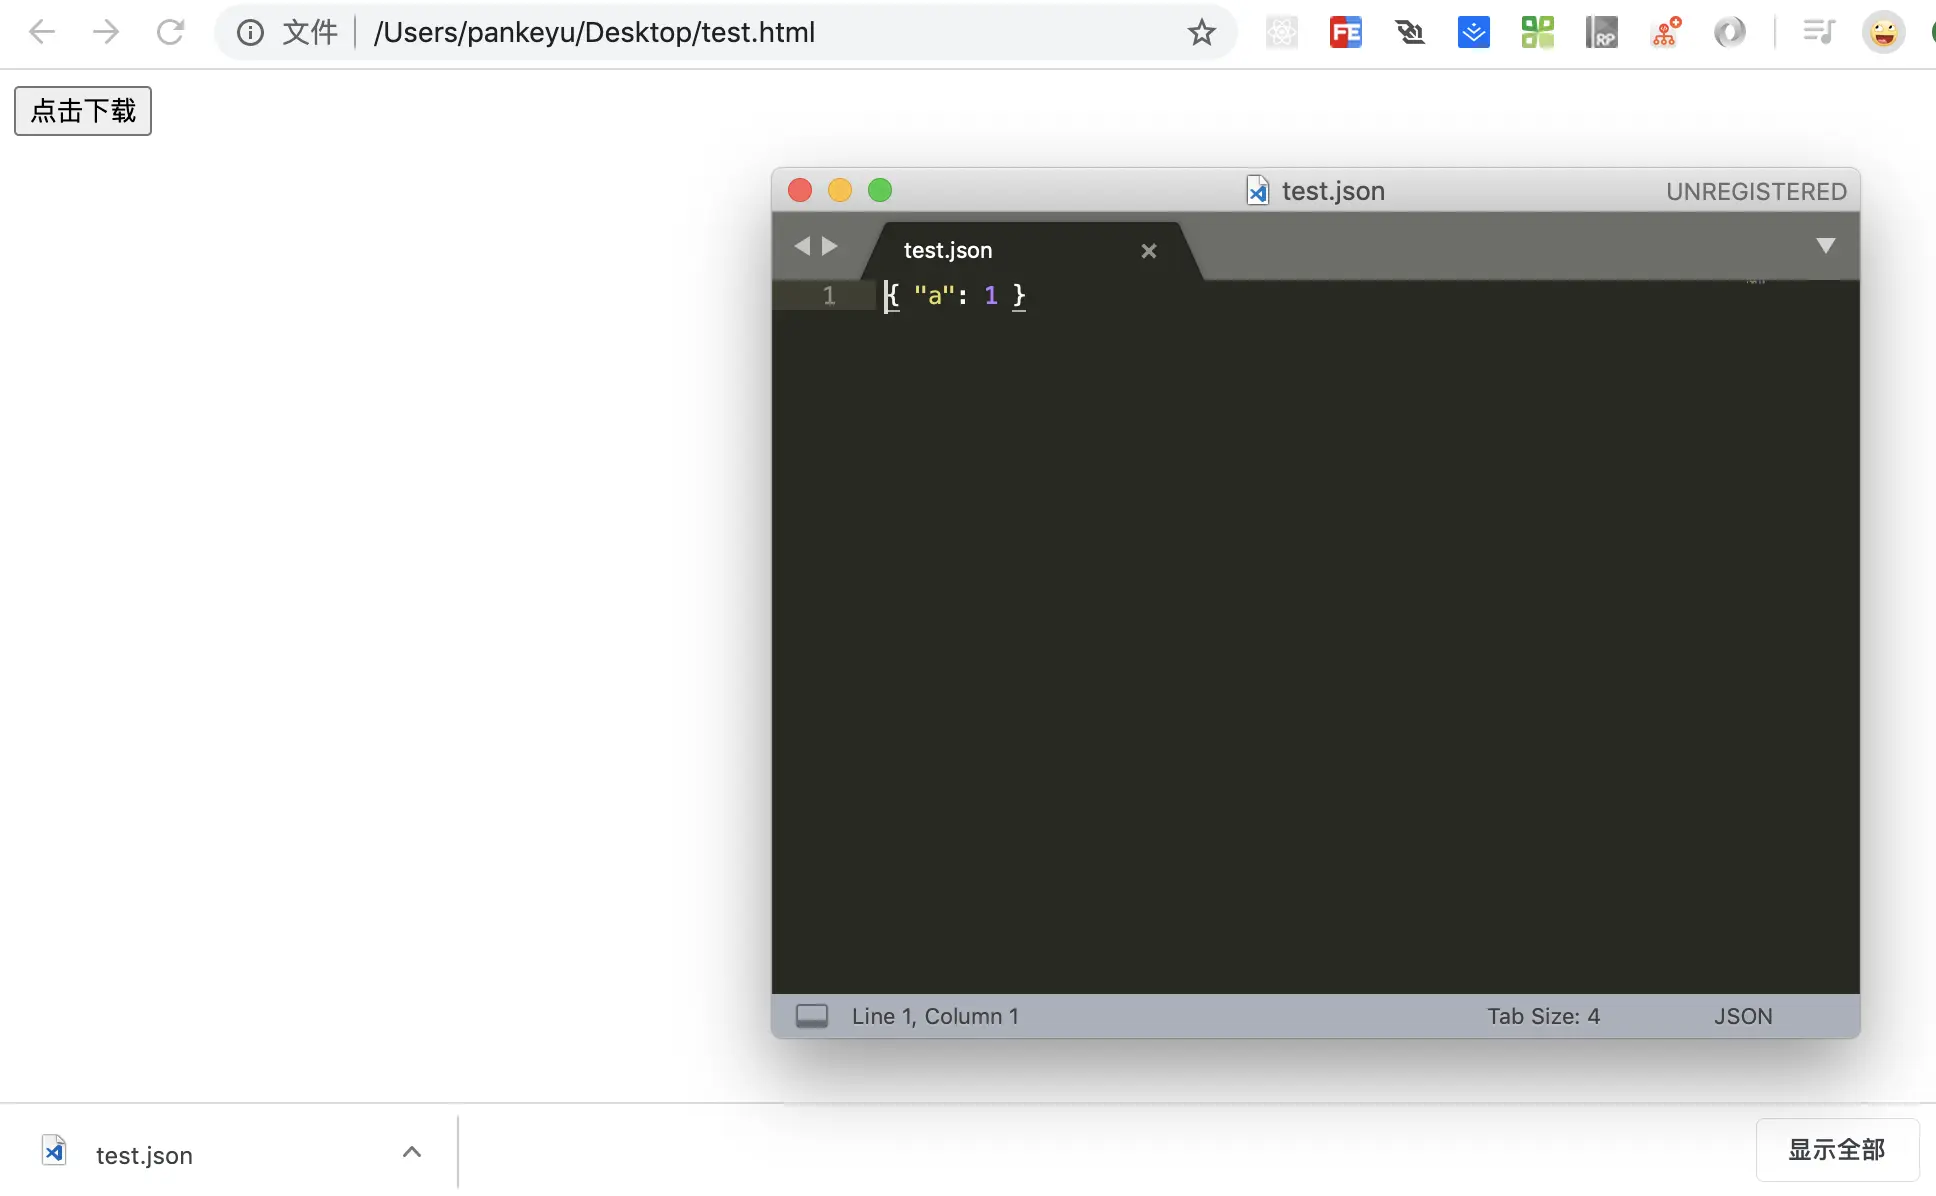Viewport: 1936px width, 1196px height.
Task: Click the Axure RP extension icon
Action: (x=1601, y=33)
